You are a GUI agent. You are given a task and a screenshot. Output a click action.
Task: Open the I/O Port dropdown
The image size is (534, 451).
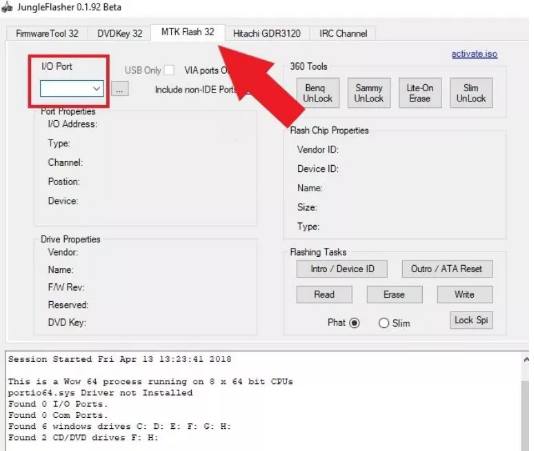click(72, 89)
